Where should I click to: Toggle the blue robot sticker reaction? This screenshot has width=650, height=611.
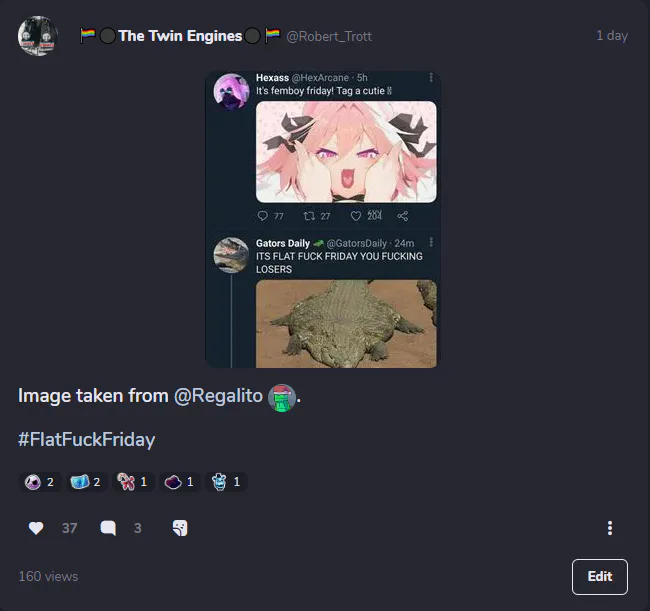click(x=226, y=482)
